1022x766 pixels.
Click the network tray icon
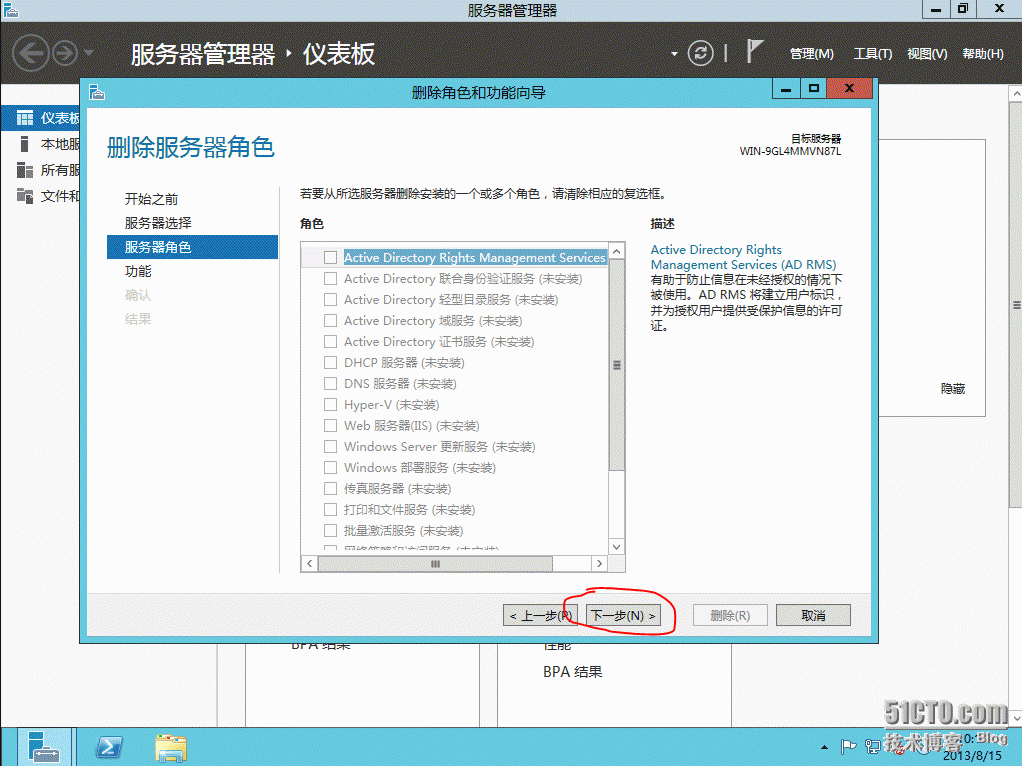click(x=873, y=746)
